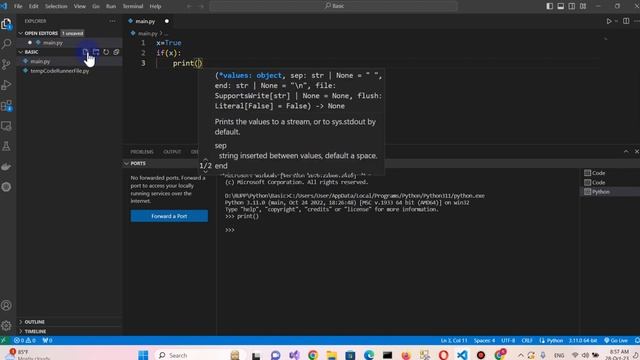Open the Testing flask view
Image resolution: width=640 pixels, height=360 pixels.
tap(6, 146)
